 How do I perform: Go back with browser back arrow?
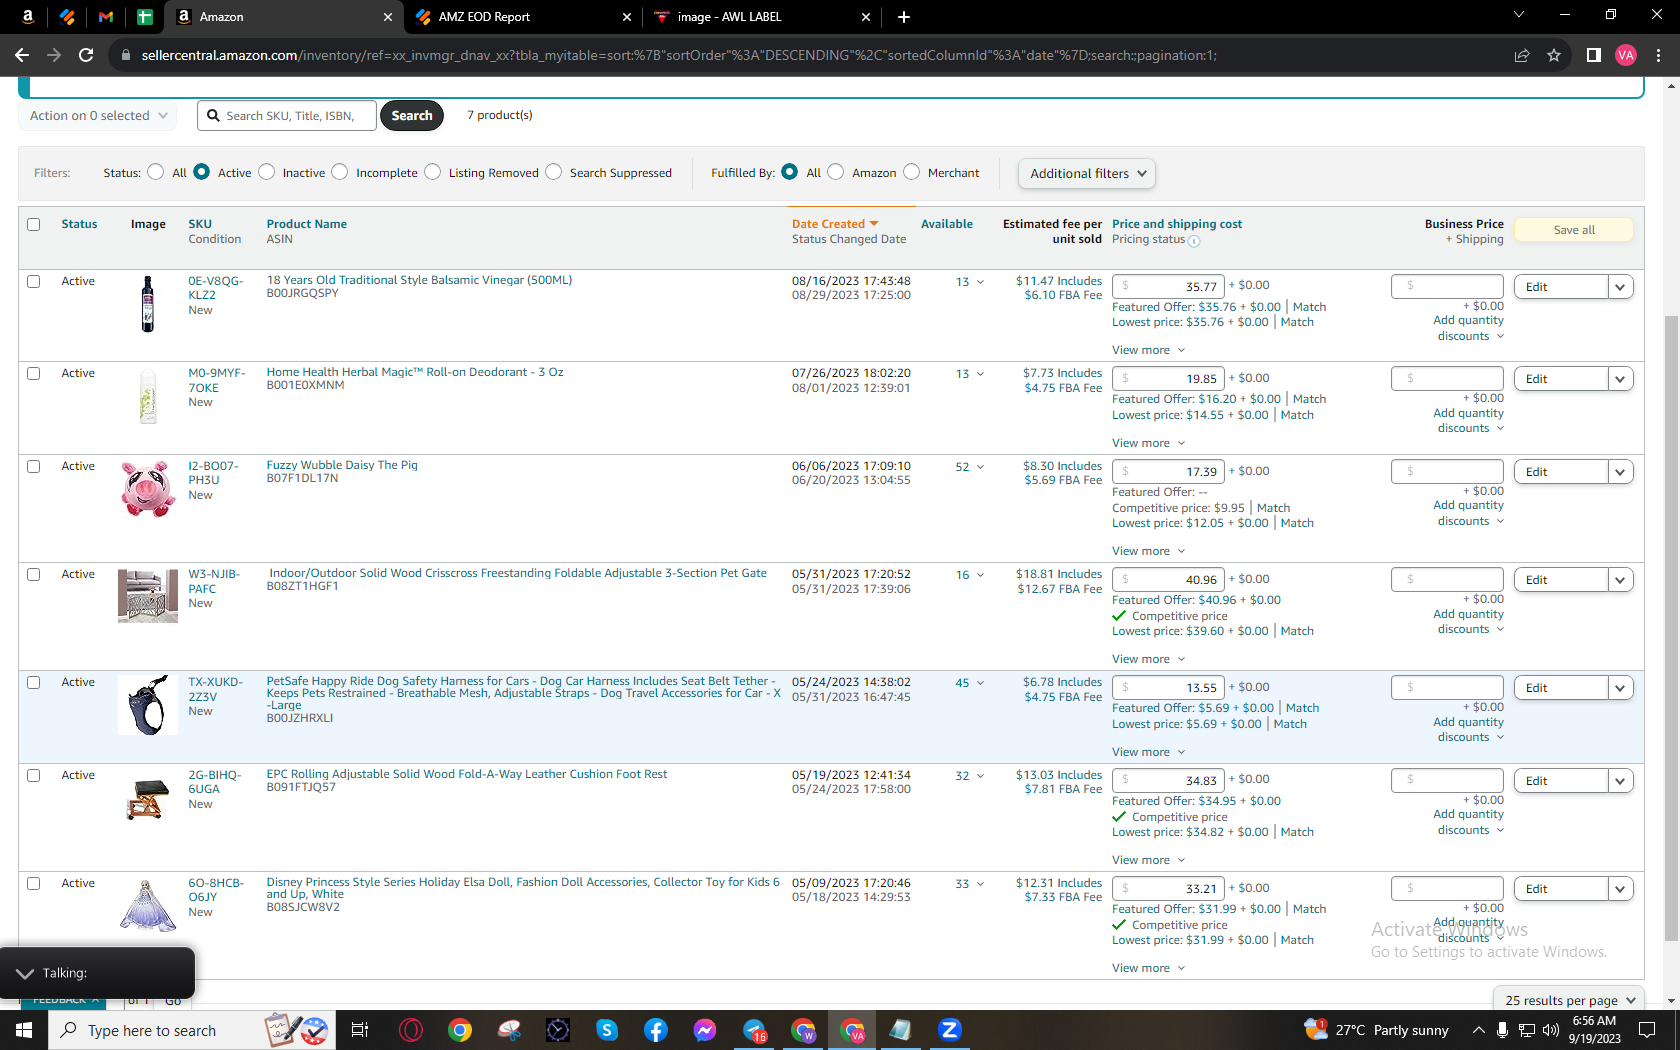[22, 55]
